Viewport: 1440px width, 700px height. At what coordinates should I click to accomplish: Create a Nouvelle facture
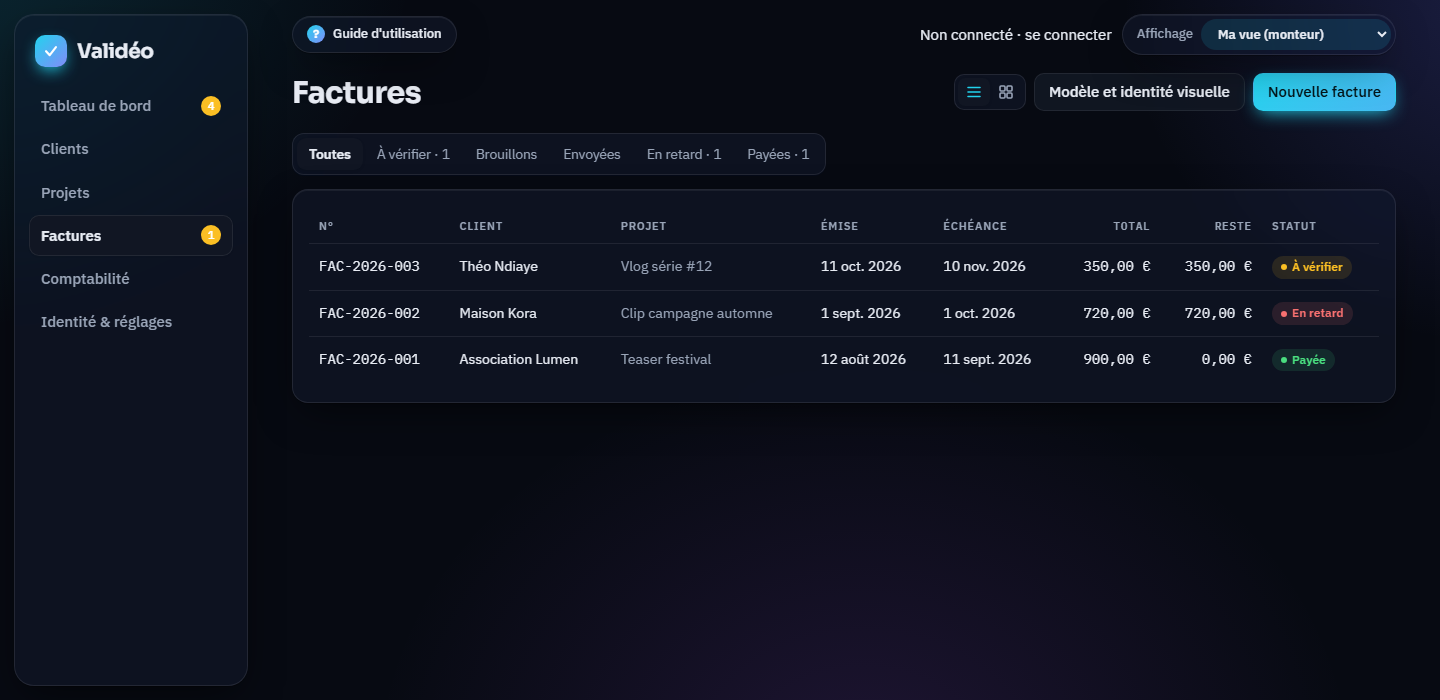(x=1324, y=92)
